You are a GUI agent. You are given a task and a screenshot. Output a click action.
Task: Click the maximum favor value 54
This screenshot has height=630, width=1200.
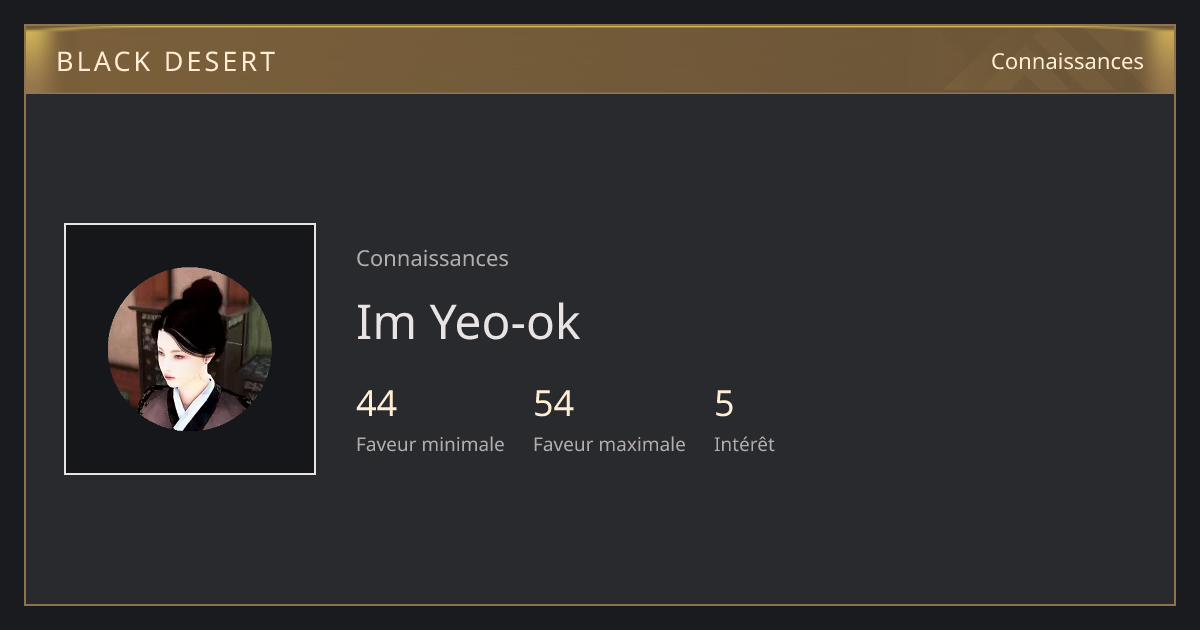(x=554, y=404)
